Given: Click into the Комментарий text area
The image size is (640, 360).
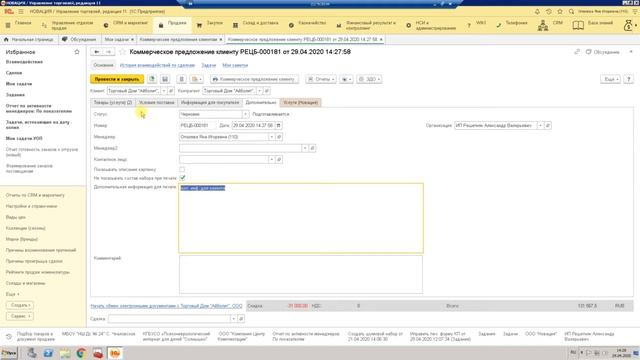Looking at the screenshot, I should 301,274.
